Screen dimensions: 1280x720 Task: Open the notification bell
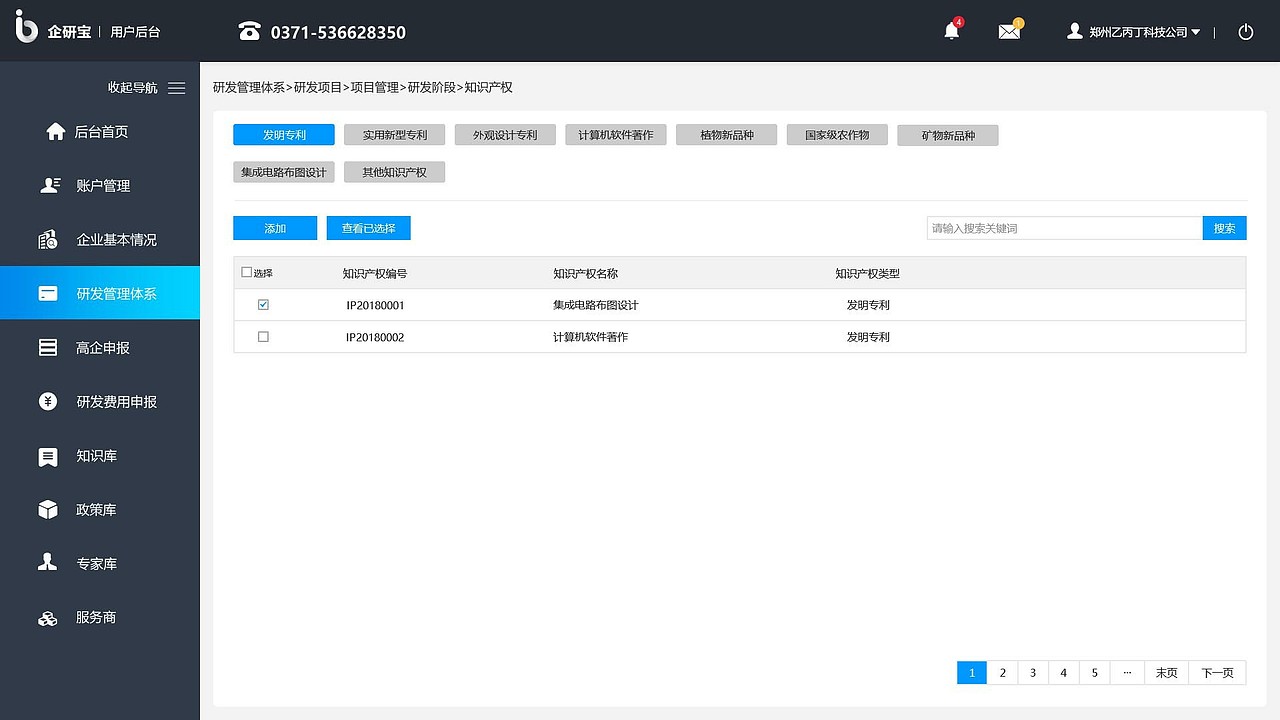tap(952, 31)
